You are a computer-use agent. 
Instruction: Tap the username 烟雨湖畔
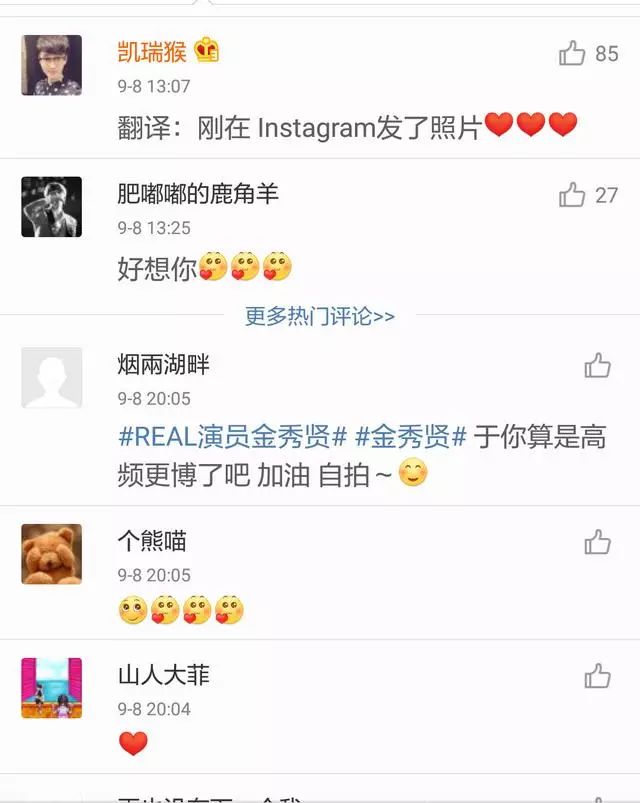point(164,365)
